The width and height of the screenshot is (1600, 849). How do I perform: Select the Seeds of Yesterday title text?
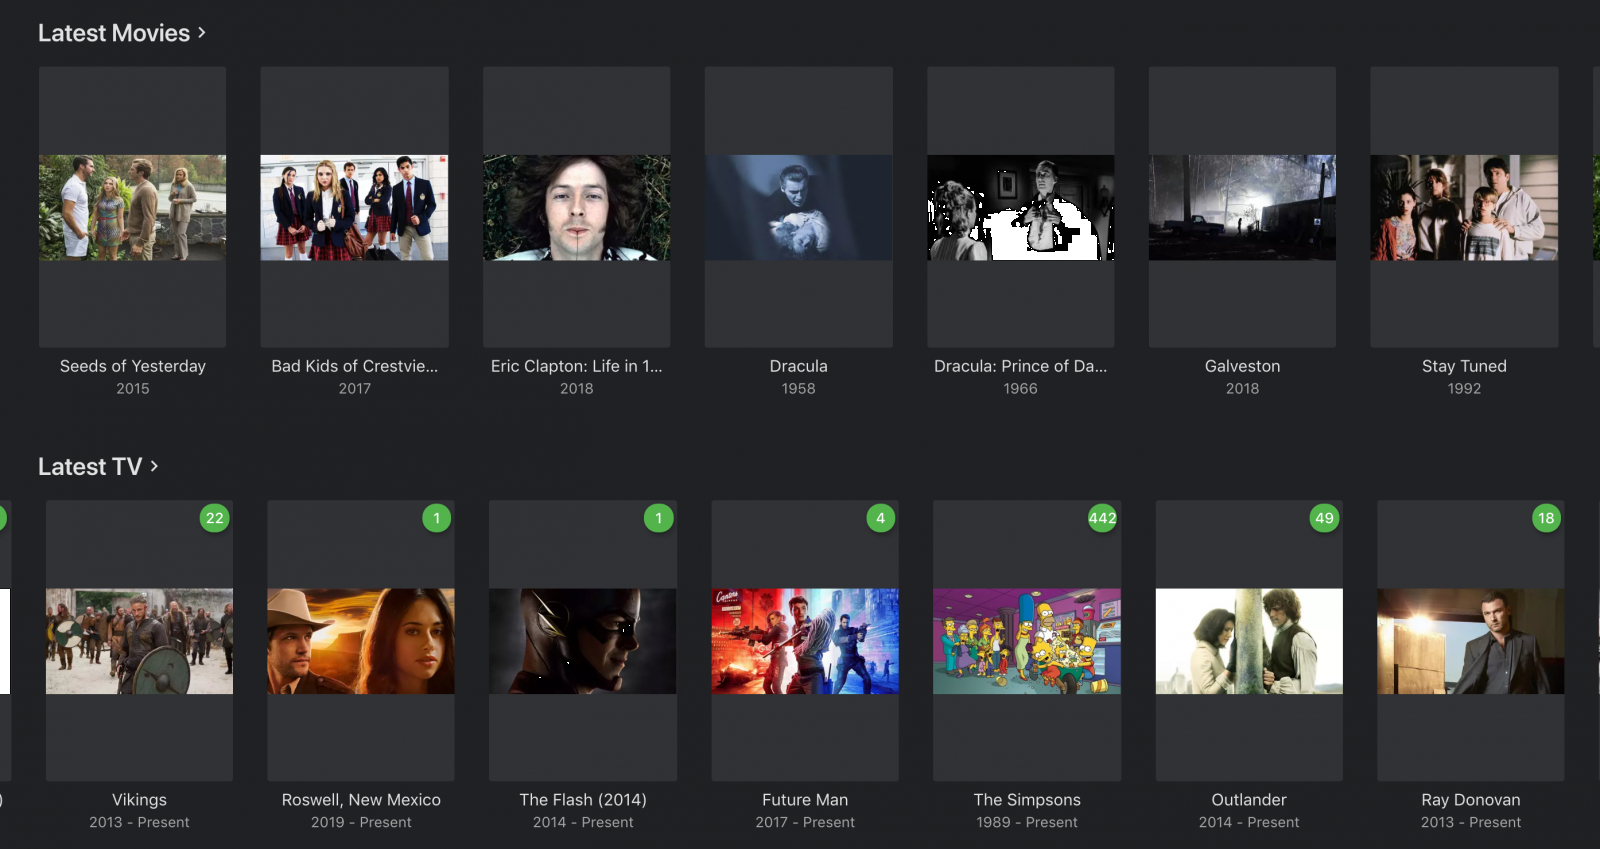click(133, 366)
